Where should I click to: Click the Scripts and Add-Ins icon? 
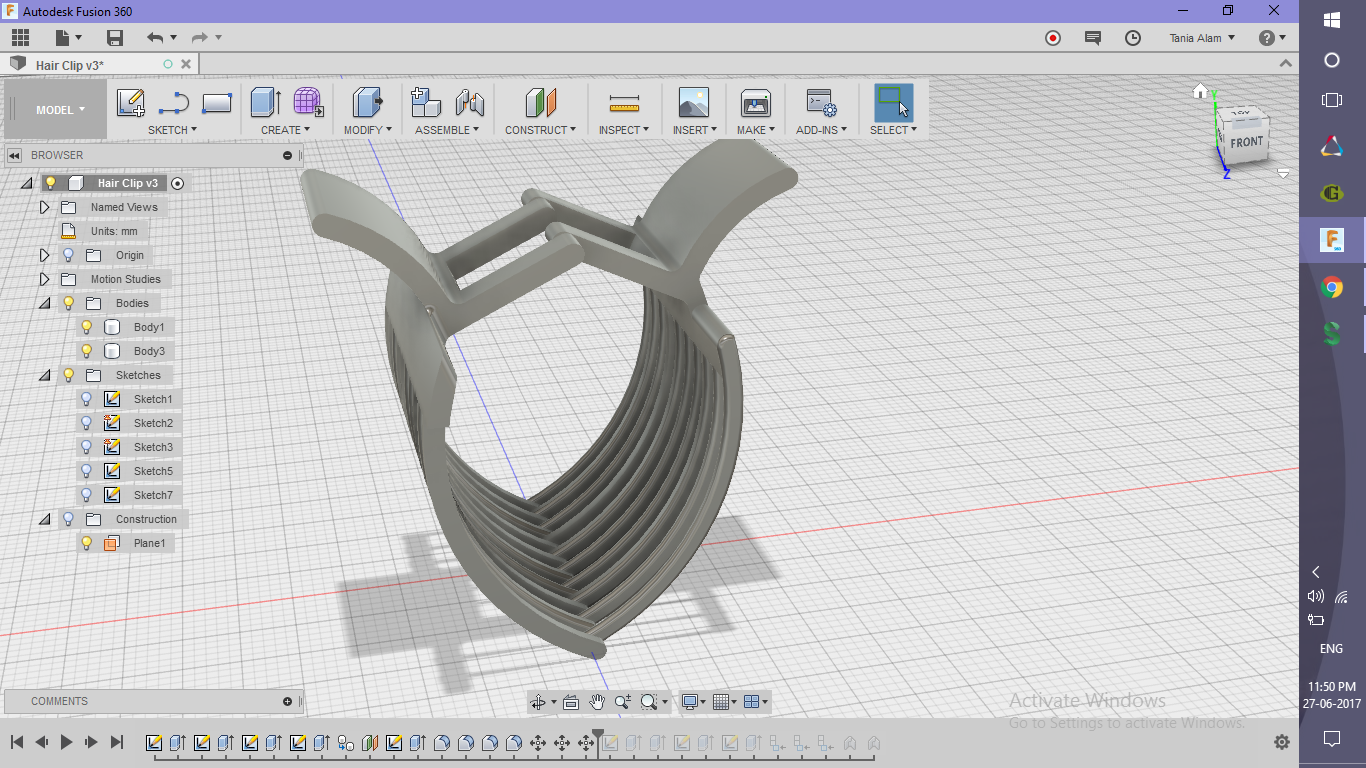821,102
